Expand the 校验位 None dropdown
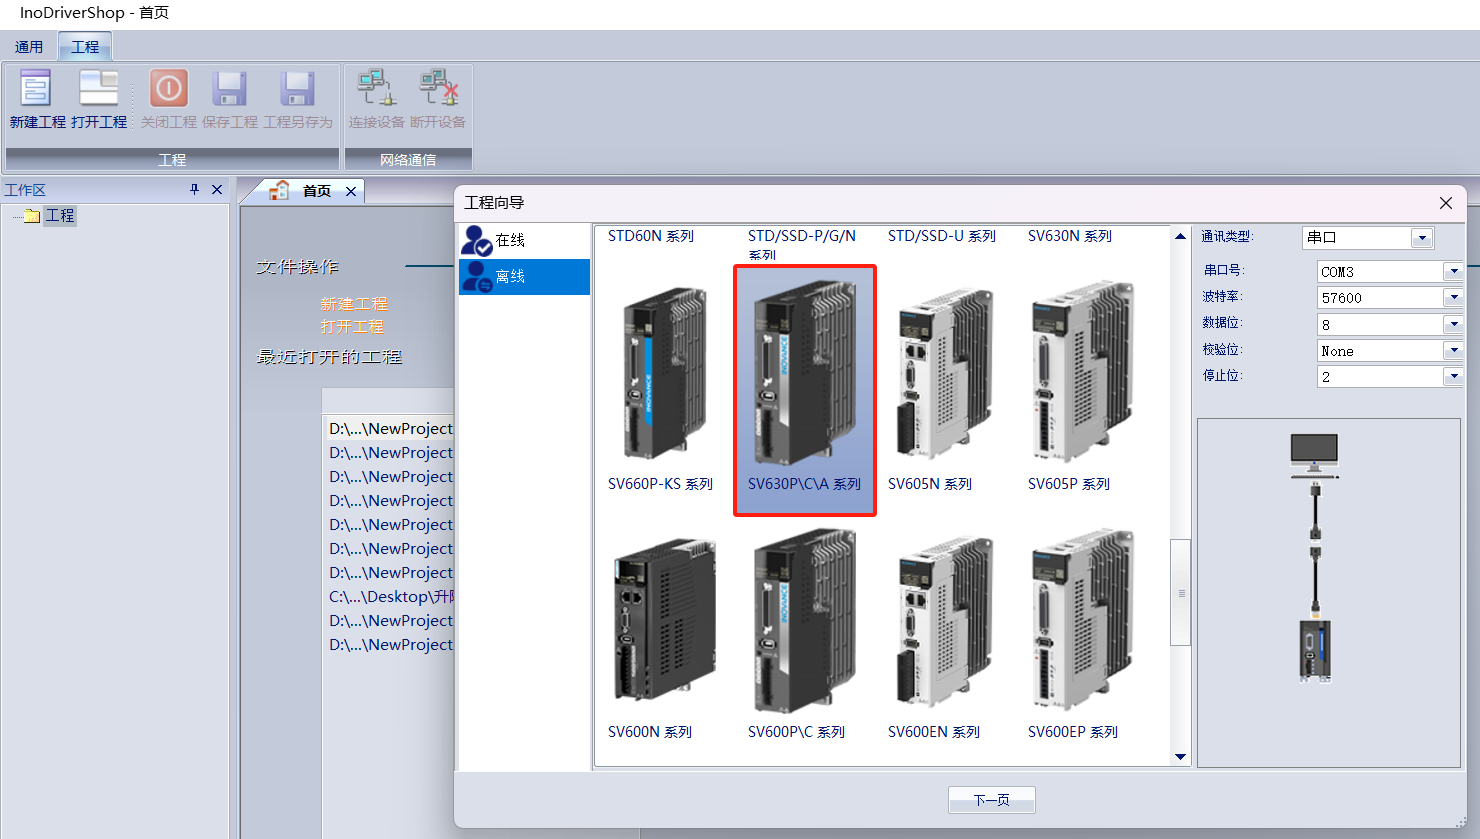Screen dimensions: 1480x839 (x=1453, y=351)
